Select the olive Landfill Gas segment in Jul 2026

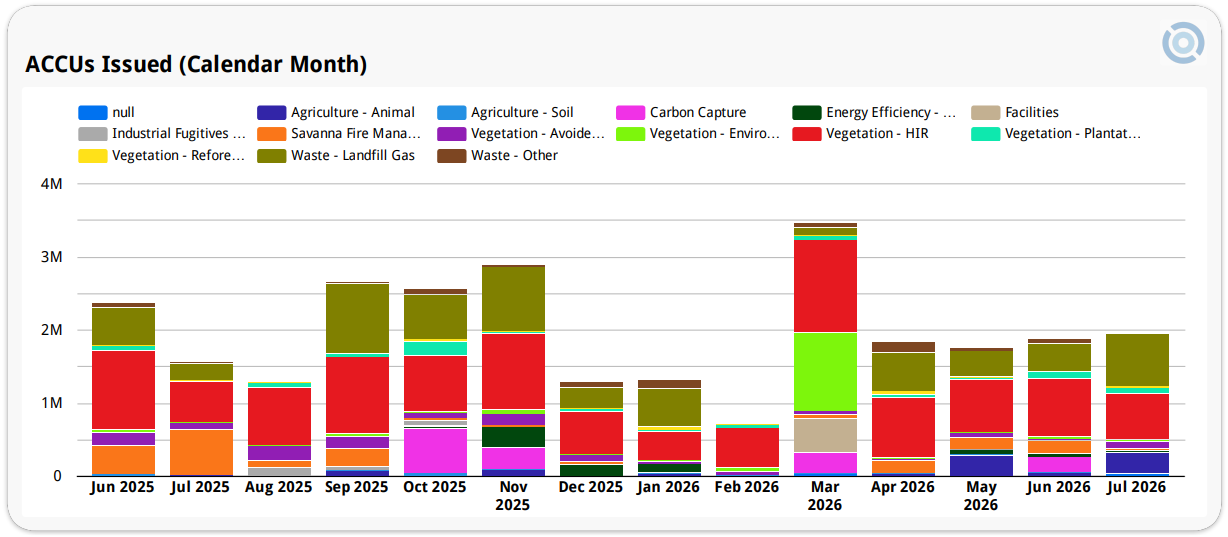pos(1137,360)
